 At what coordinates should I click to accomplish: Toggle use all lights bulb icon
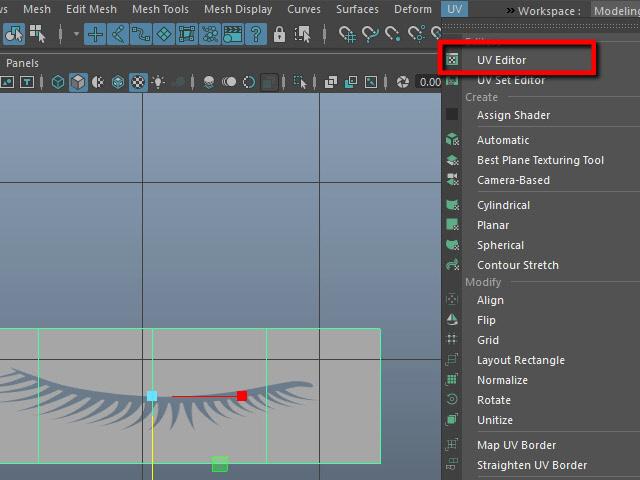click(159, 82)
